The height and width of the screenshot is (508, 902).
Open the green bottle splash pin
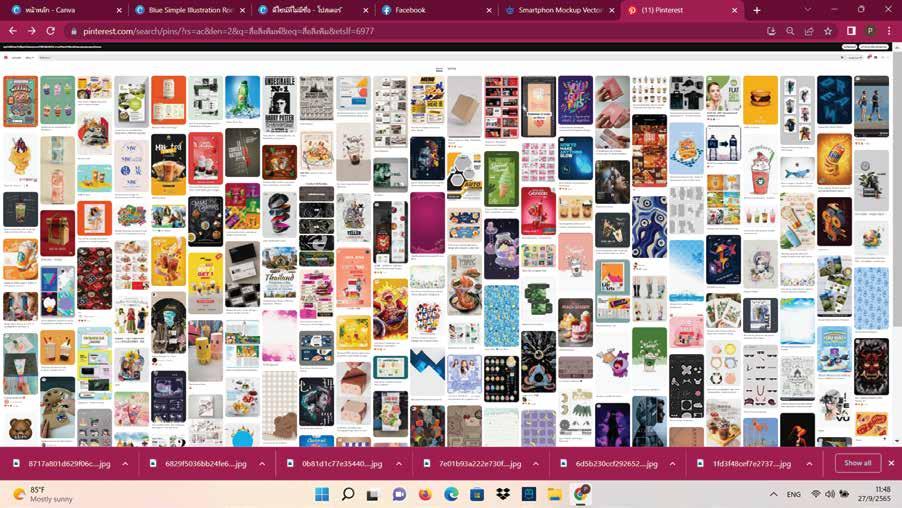click(242, 97)
